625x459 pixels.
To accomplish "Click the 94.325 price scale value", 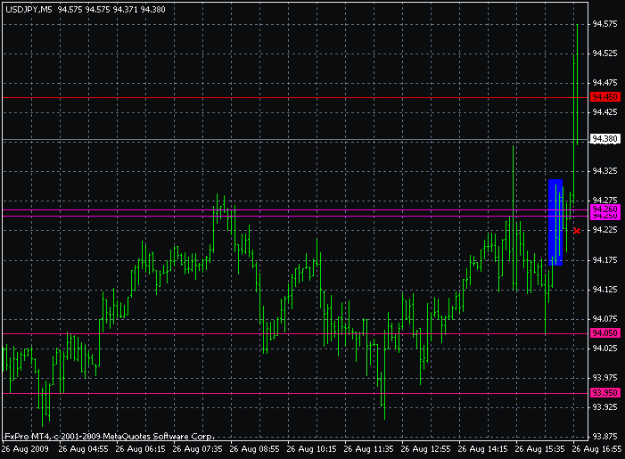I will tap(605, 171).
